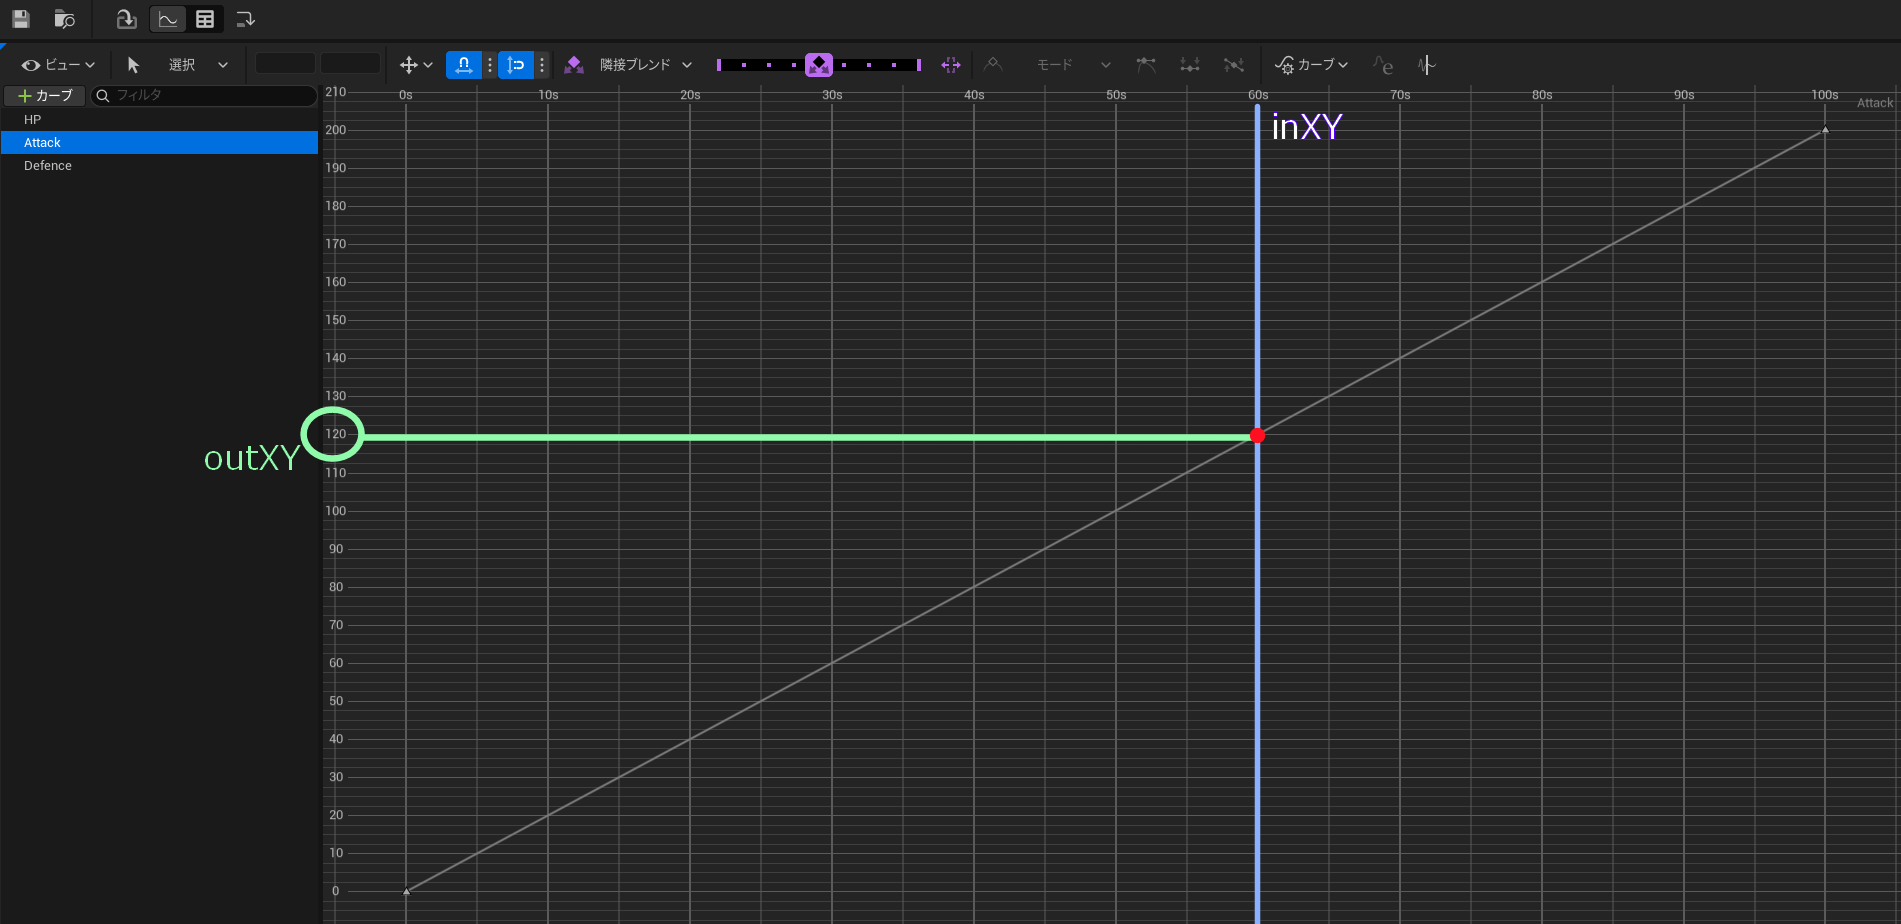Select the curve key at 0s
This screenshot has width=1901, height=924.
[406, 891]
